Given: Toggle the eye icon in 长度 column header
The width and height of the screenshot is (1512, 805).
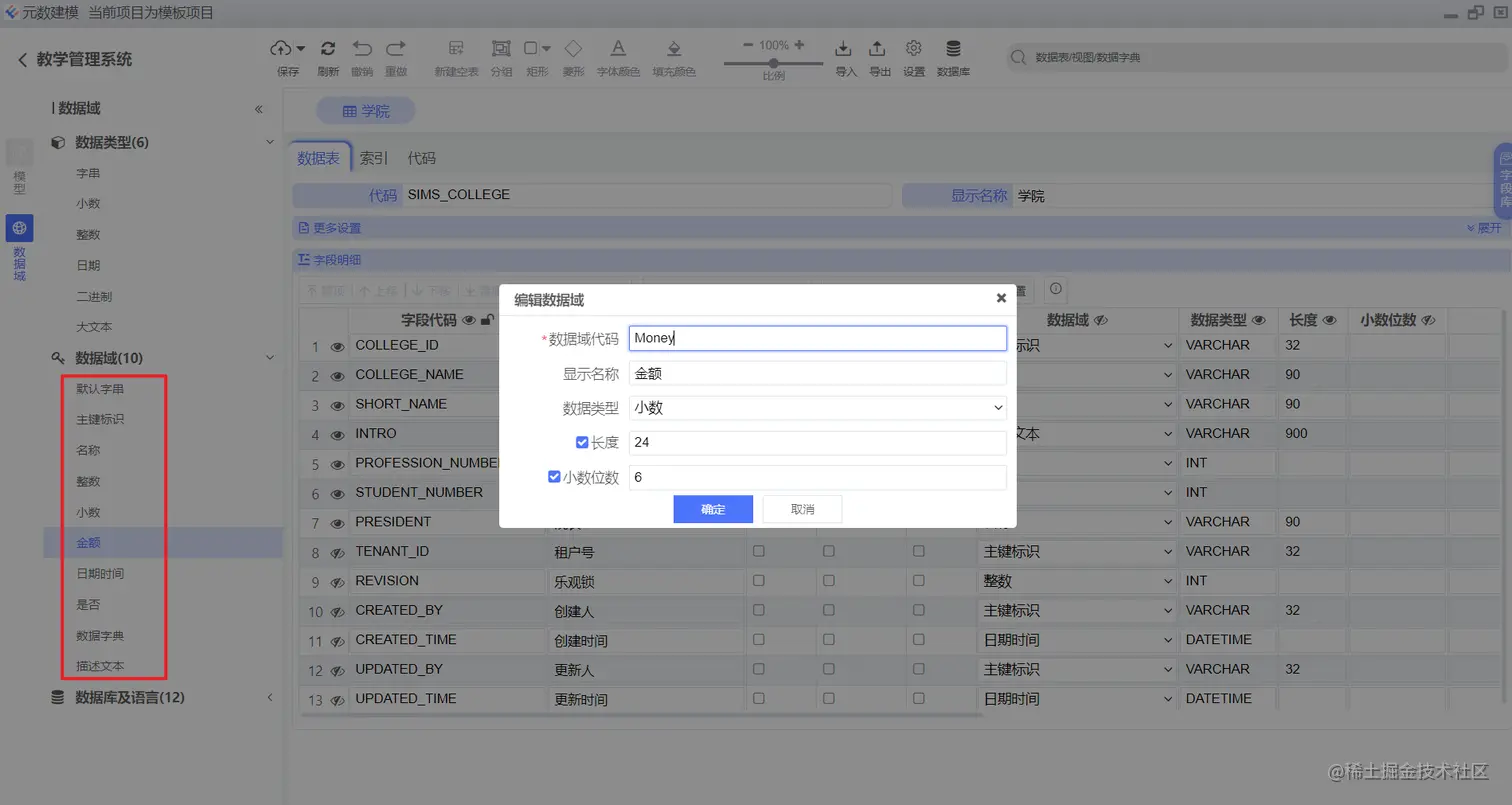Looking at the screenshot, I should tap(1330, 320).
